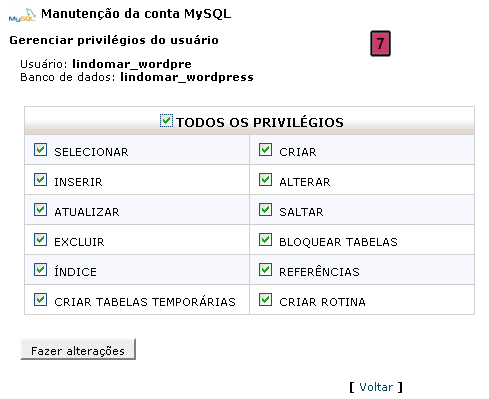Click the Fazer alterações button
This screenshot has height=399, width=489.
(x=78, y=349)
